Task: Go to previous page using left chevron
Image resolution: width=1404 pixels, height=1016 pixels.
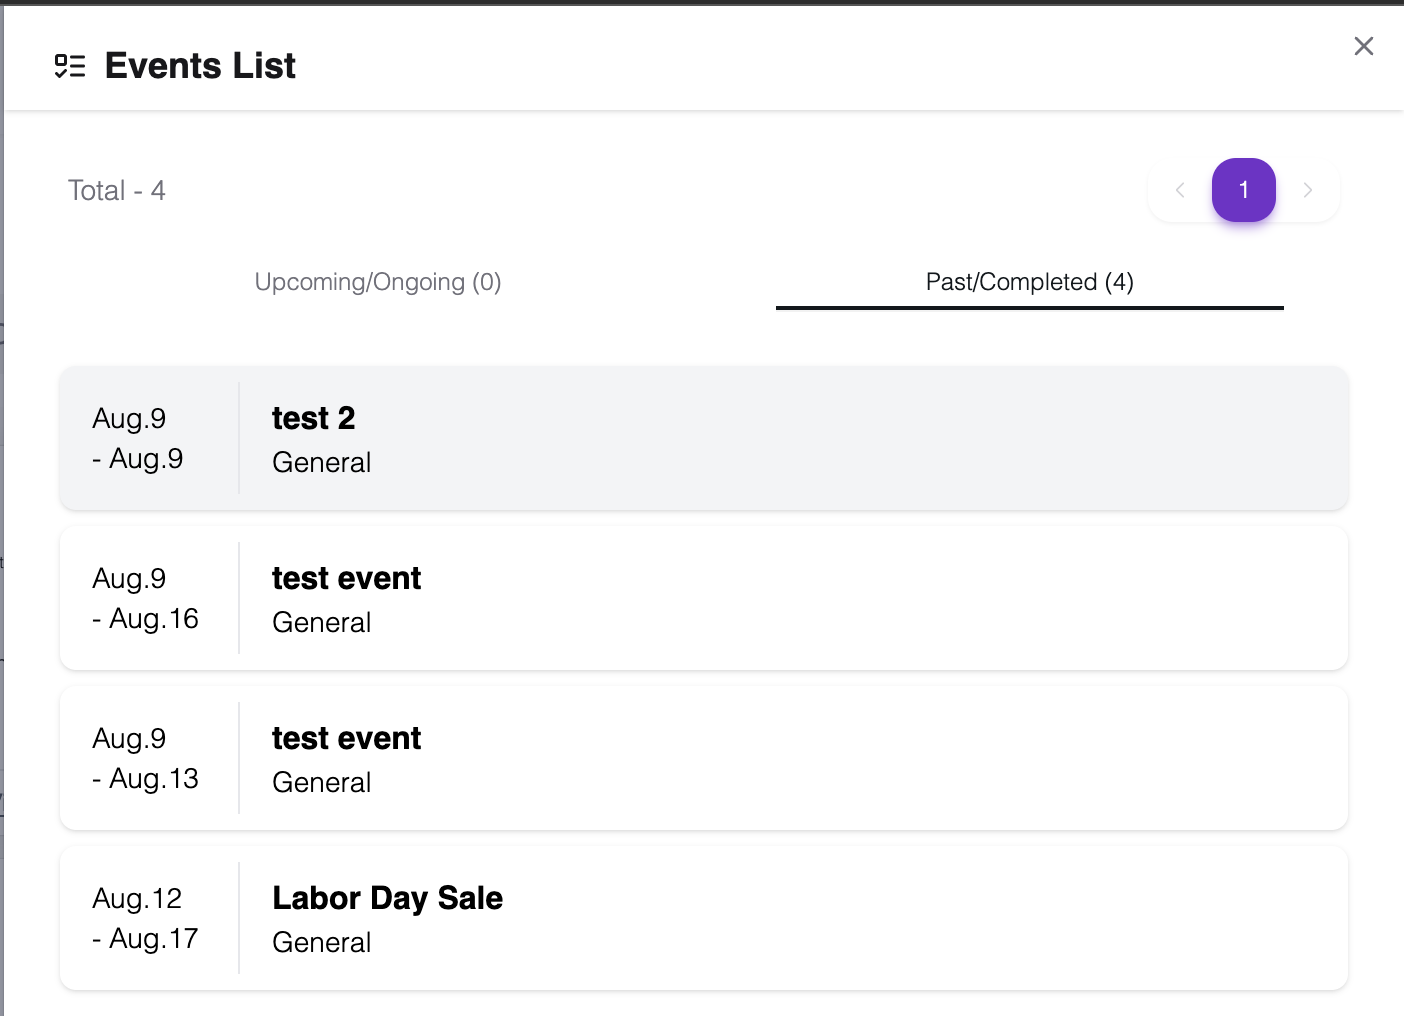Action: (x=1180, y=190)
